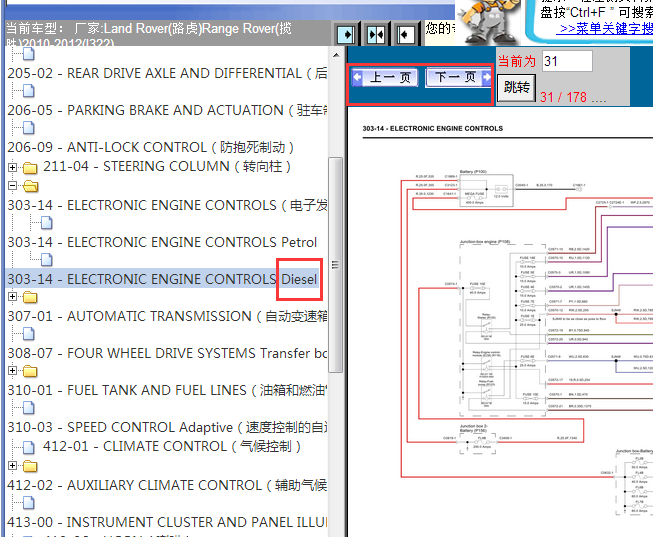
Task: Click document icon above 206-09 ANTI-LOCK CONTROL
Action: click(29, 128)
